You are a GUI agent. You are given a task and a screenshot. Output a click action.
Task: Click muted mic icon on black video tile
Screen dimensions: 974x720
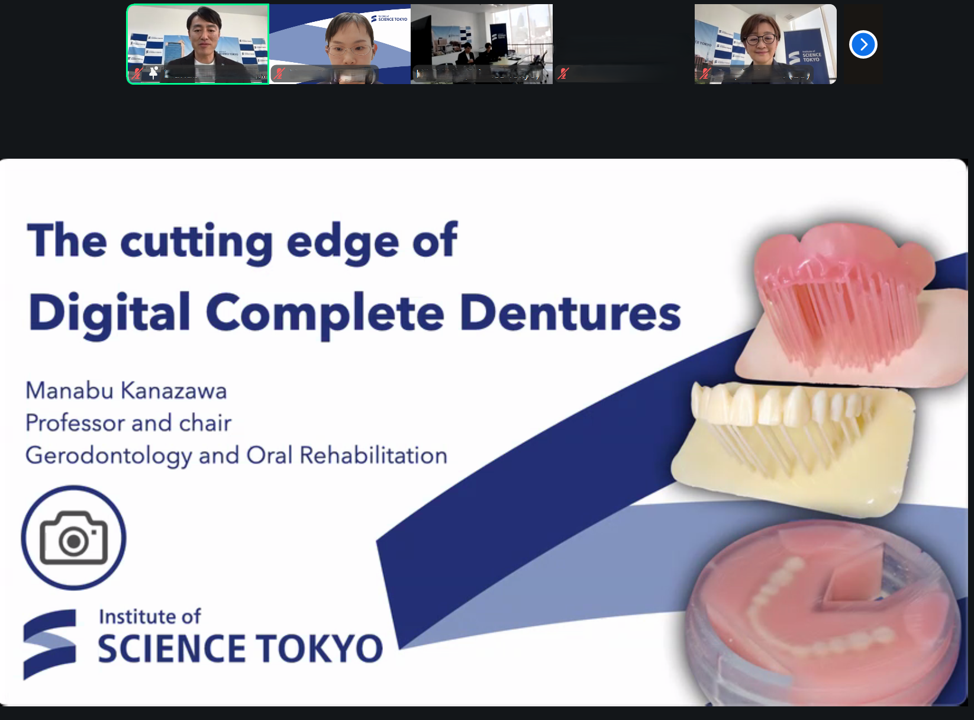[x=563, y=74]
